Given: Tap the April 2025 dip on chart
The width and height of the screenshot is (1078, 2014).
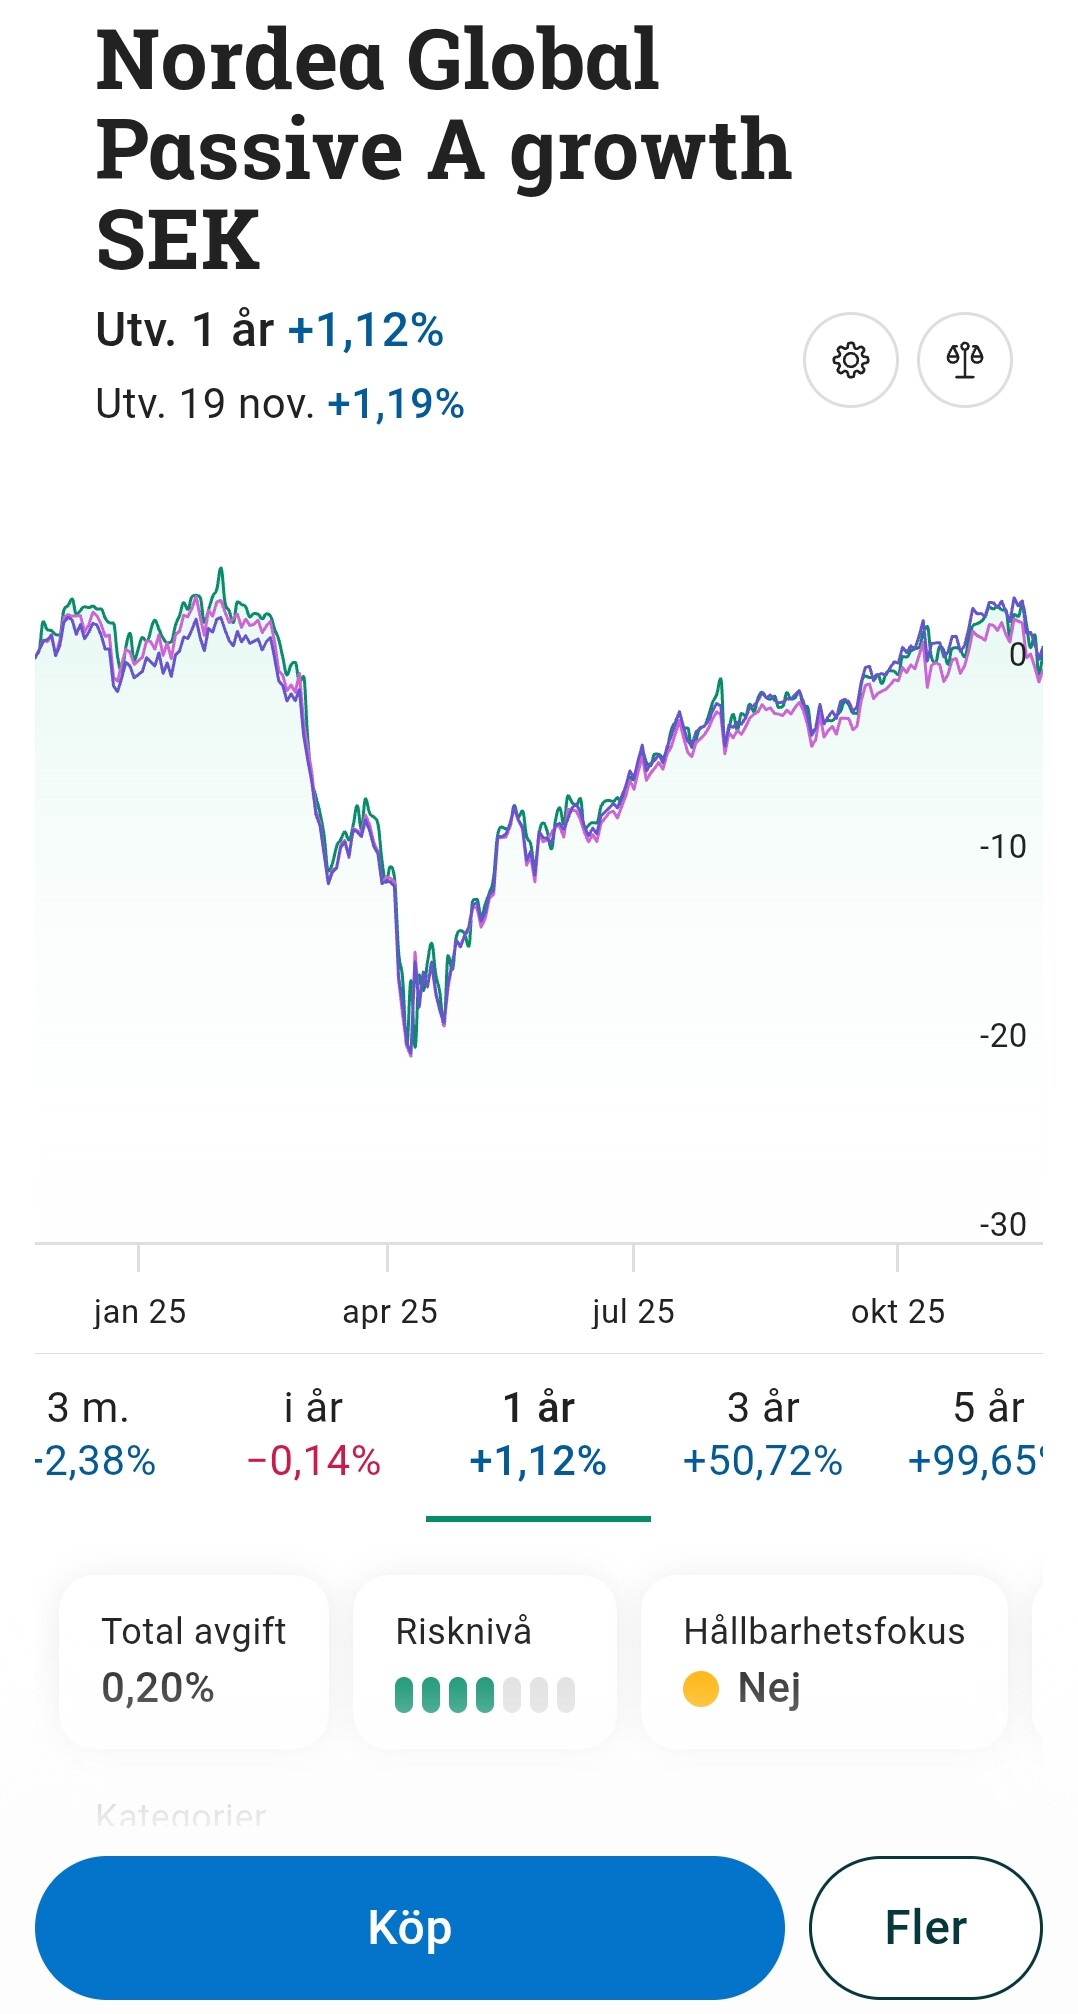Looking at the screenshot, I should pyautogui.click(x=410, y=1045).
